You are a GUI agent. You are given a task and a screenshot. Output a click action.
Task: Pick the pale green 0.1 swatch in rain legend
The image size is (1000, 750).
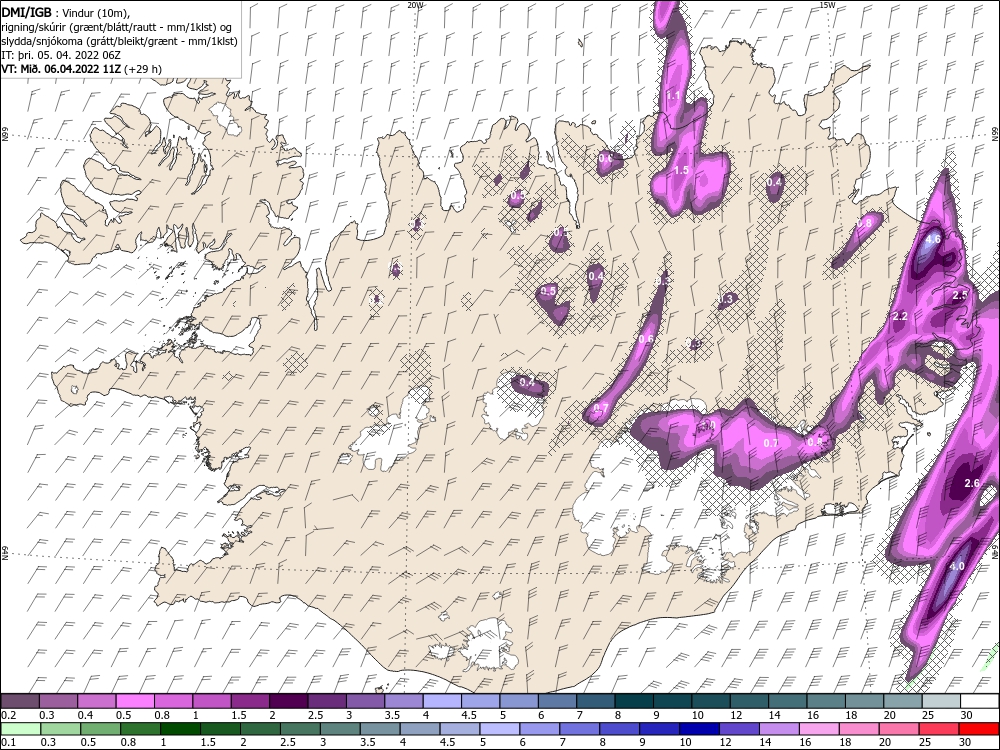pyautogui.click(x=20, y=729)
